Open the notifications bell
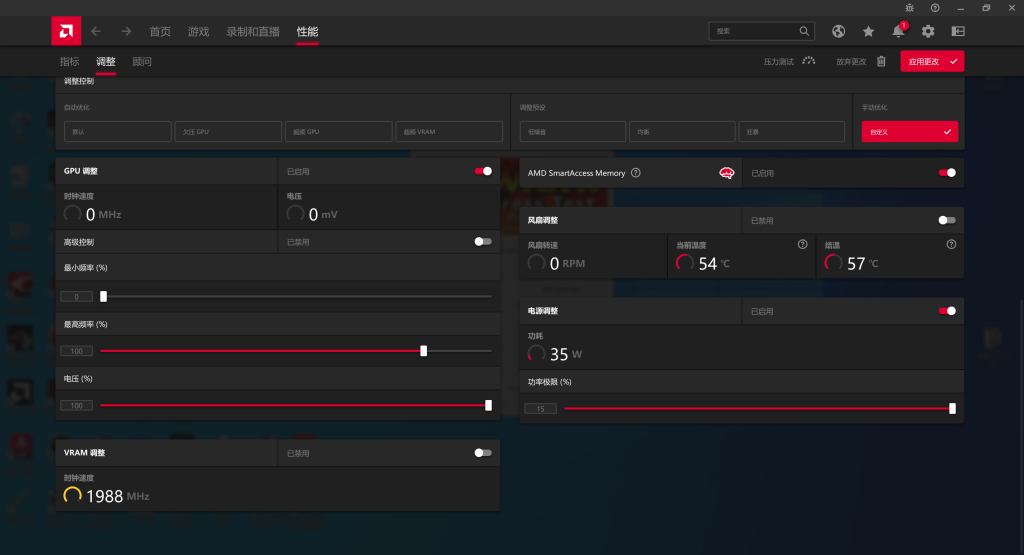Viewport: 1024px width, 555px height. tap(898, 31)
